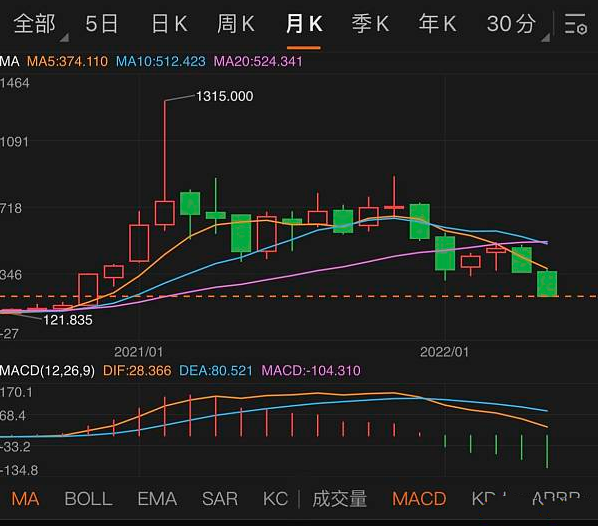Click the last green candlestick on chart
Image resolution: width=598 pixels, height=526 pixels.
pyautogui.click(x=547, y=283)
